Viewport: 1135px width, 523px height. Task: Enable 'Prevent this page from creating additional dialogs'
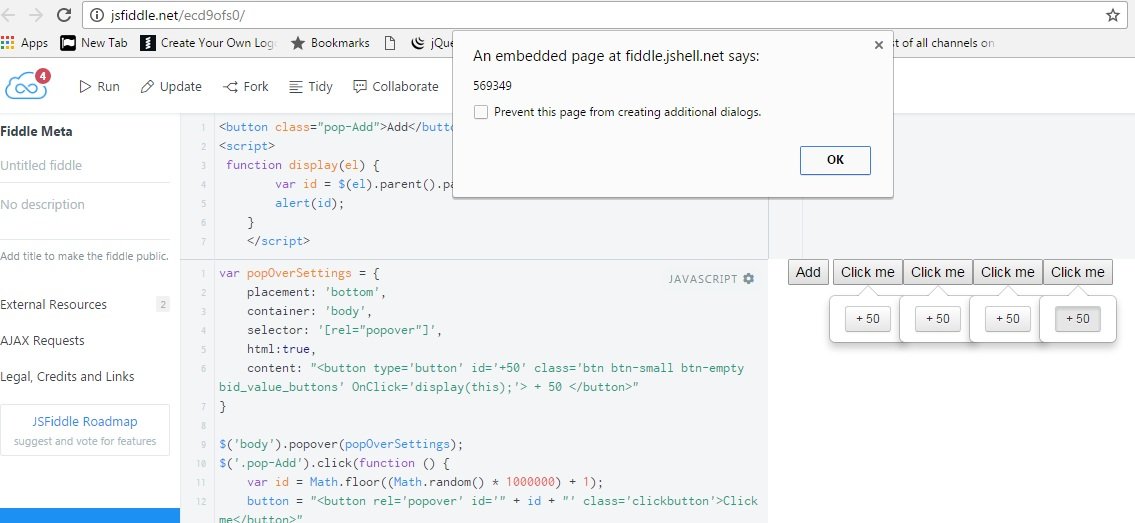coord(481,112)
